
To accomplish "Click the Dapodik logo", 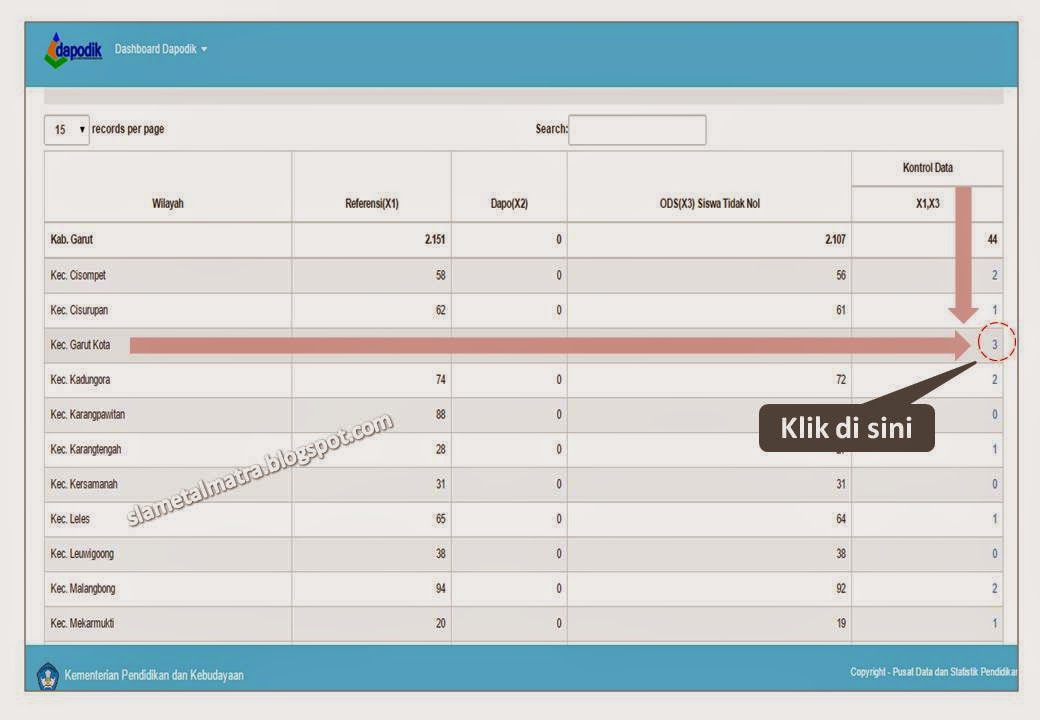I will click(x=72, y=51).
